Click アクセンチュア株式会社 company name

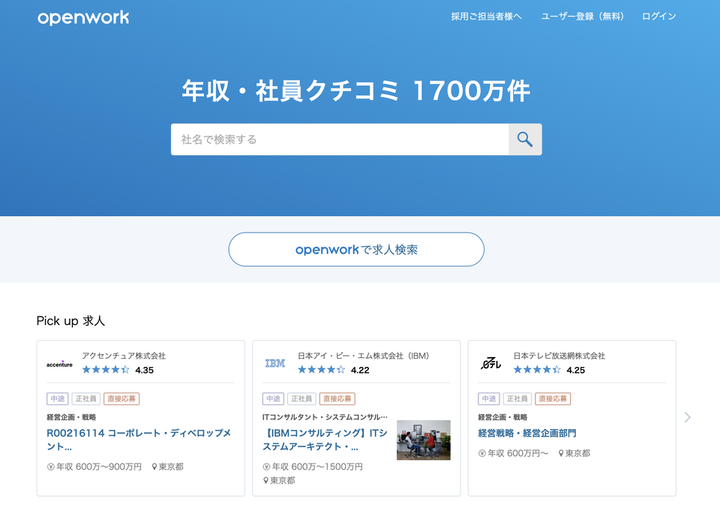(x=124, y=355)
